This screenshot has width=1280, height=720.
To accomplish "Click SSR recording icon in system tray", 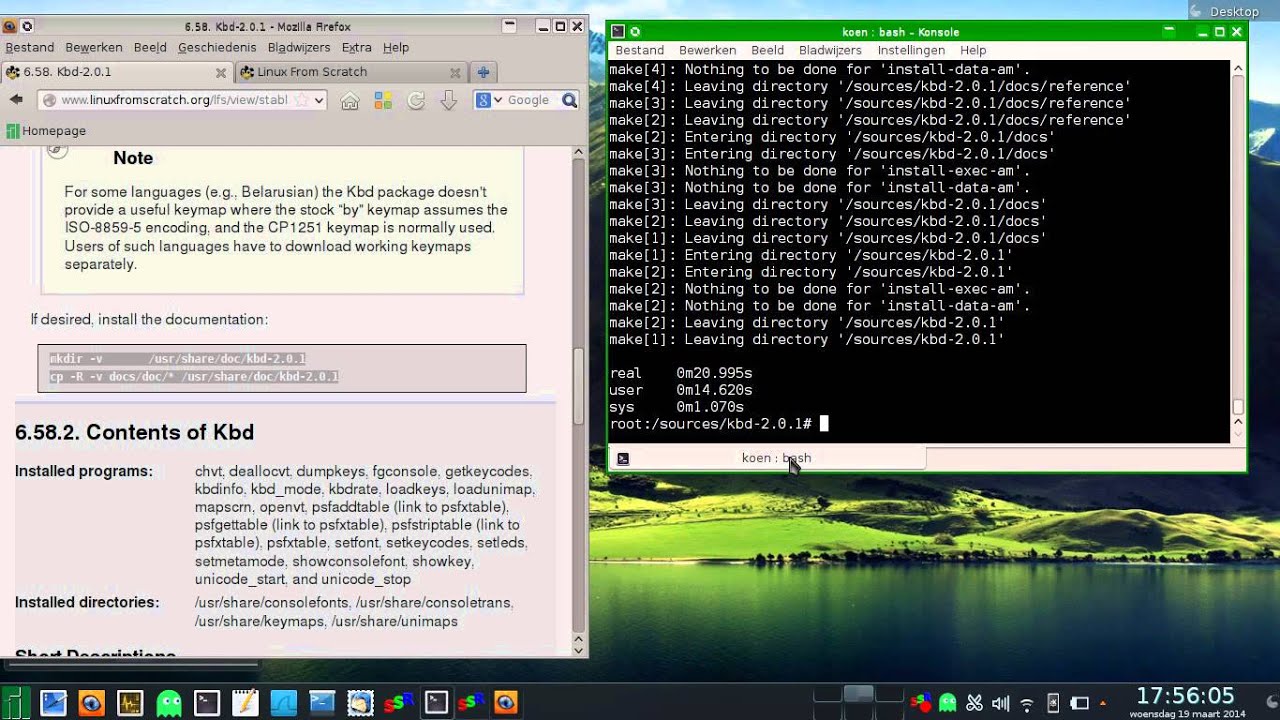I will [x=922, y=703].
